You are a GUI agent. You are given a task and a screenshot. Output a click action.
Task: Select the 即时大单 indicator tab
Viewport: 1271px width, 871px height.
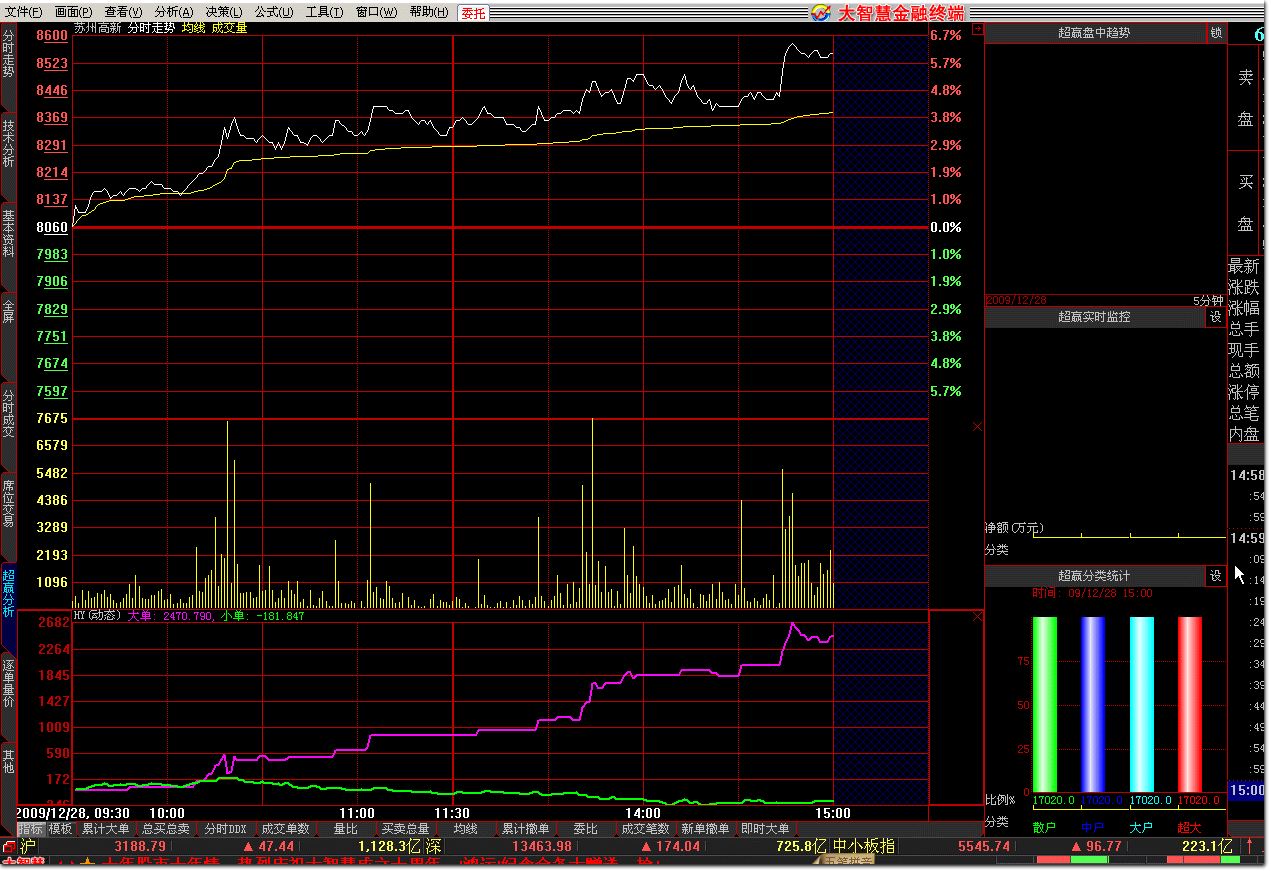coord(765,829)
